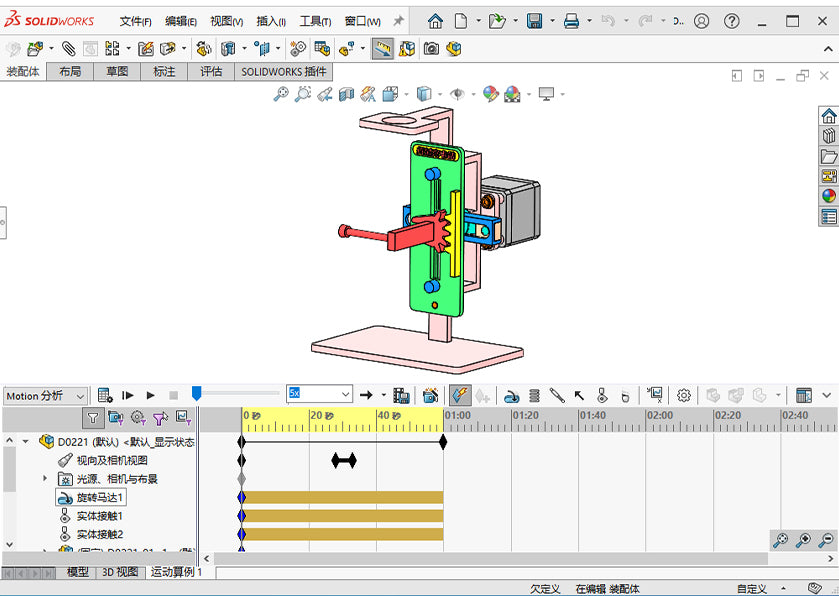Click the Mate paperclip icon

click(x=68, y=49)
